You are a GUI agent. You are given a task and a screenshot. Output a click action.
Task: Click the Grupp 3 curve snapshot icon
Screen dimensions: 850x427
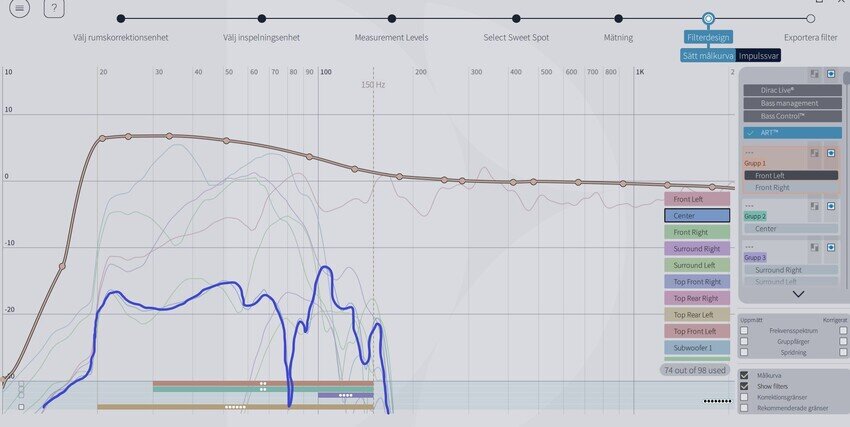[814, 248]
